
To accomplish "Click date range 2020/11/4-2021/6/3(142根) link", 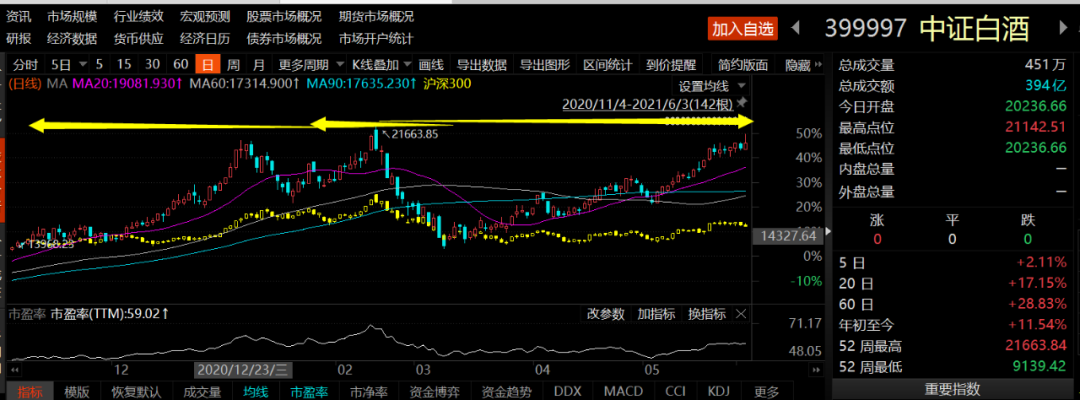I will pos(647,104).
